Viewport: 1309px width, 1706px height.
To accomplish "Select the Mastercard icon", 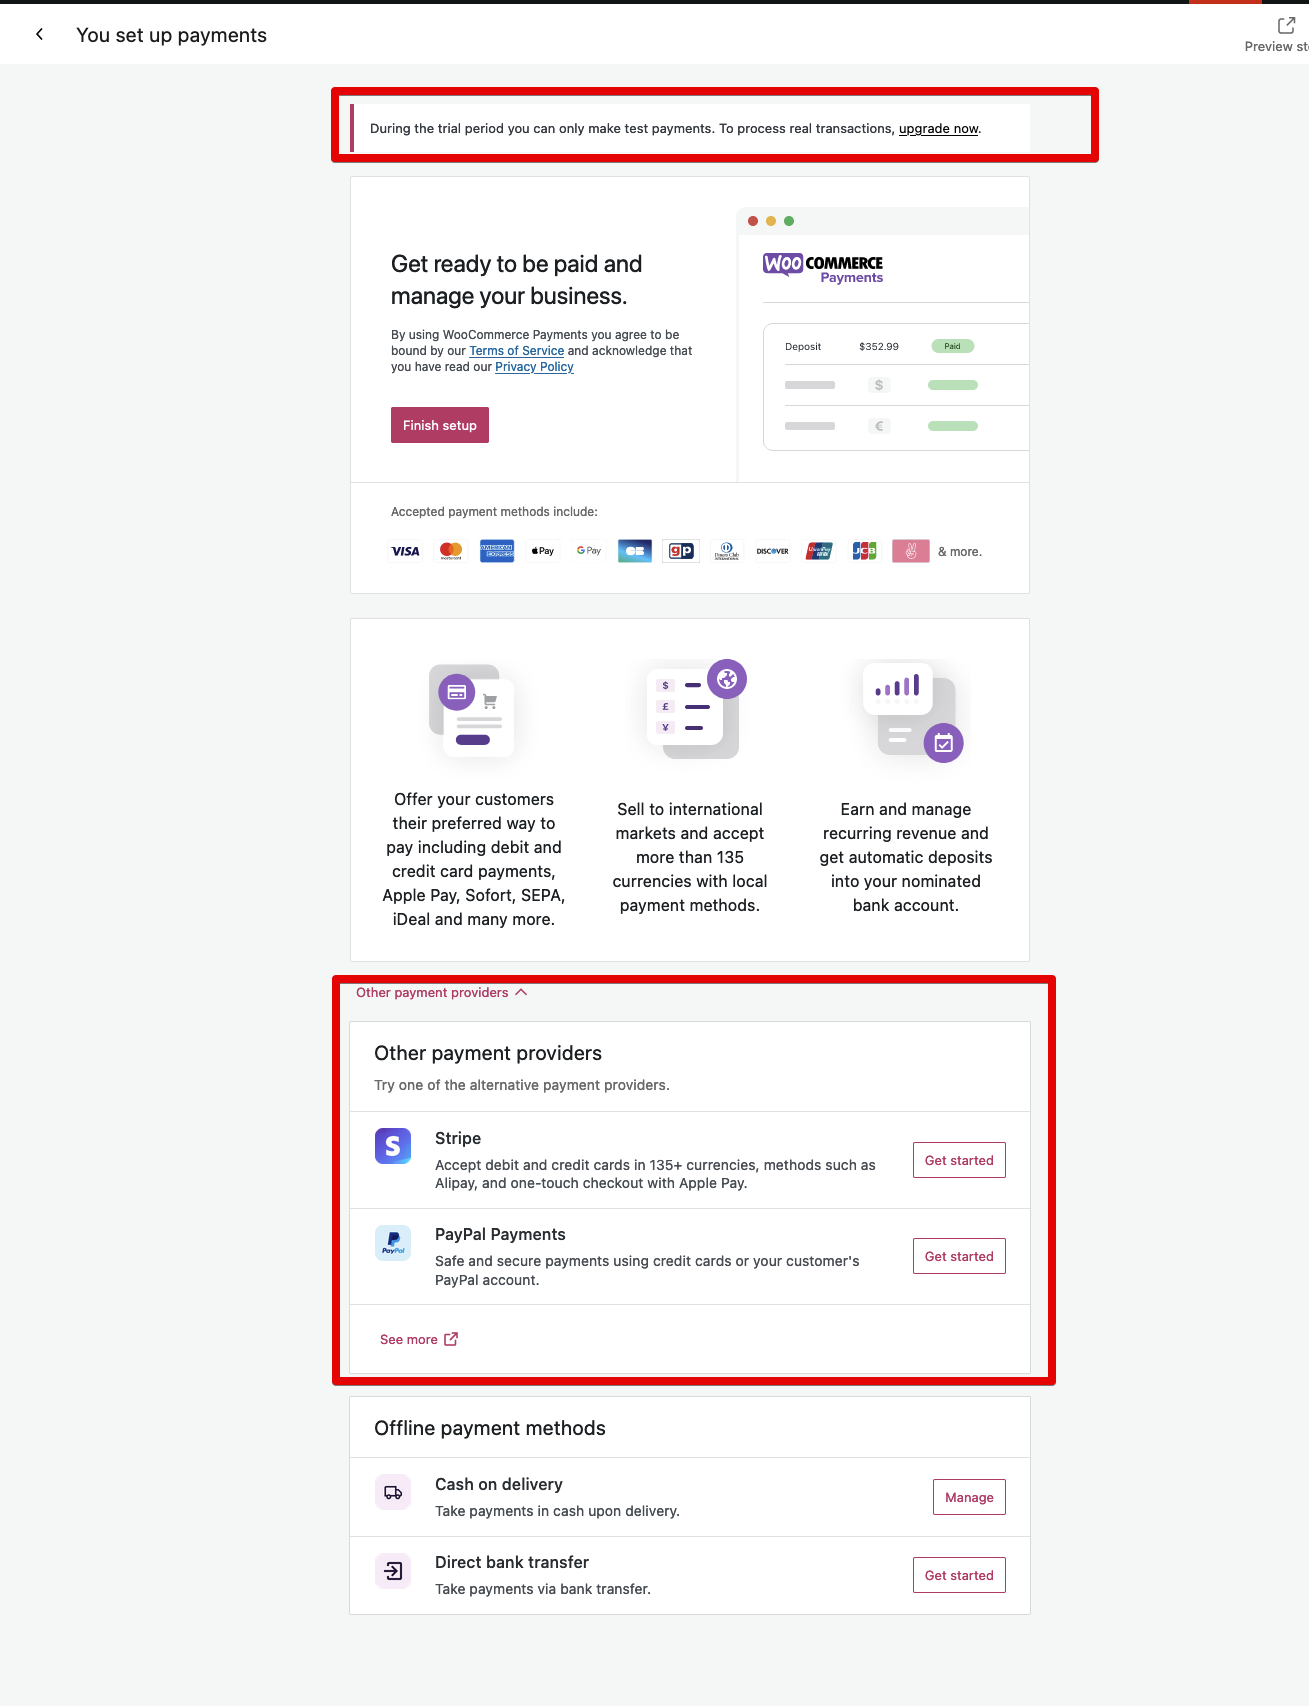I will (450, 551).
